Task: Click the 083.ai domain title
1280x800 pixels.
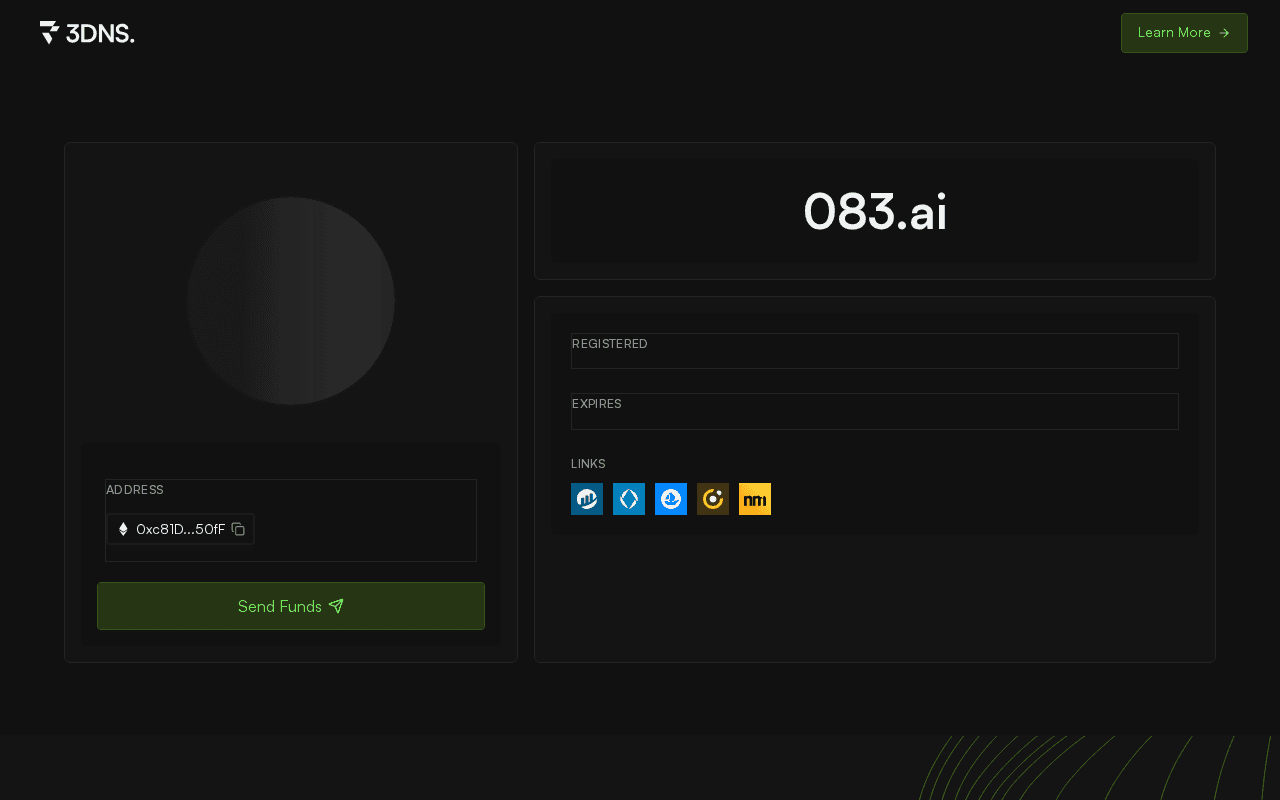Action: pos(875,211)
